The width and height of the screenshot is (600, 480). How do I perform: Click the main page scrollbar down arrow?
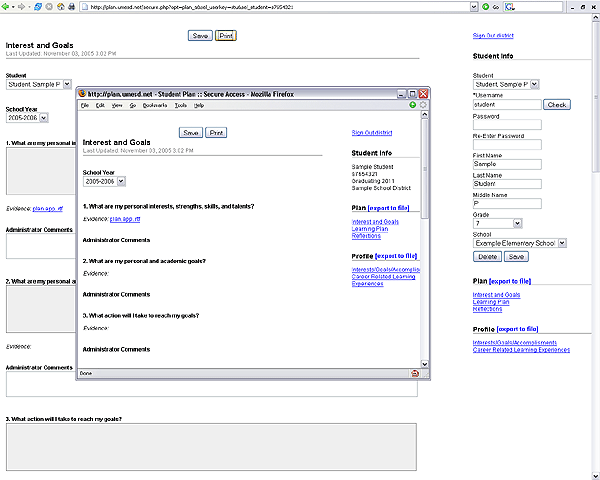(x=595, y=476)
